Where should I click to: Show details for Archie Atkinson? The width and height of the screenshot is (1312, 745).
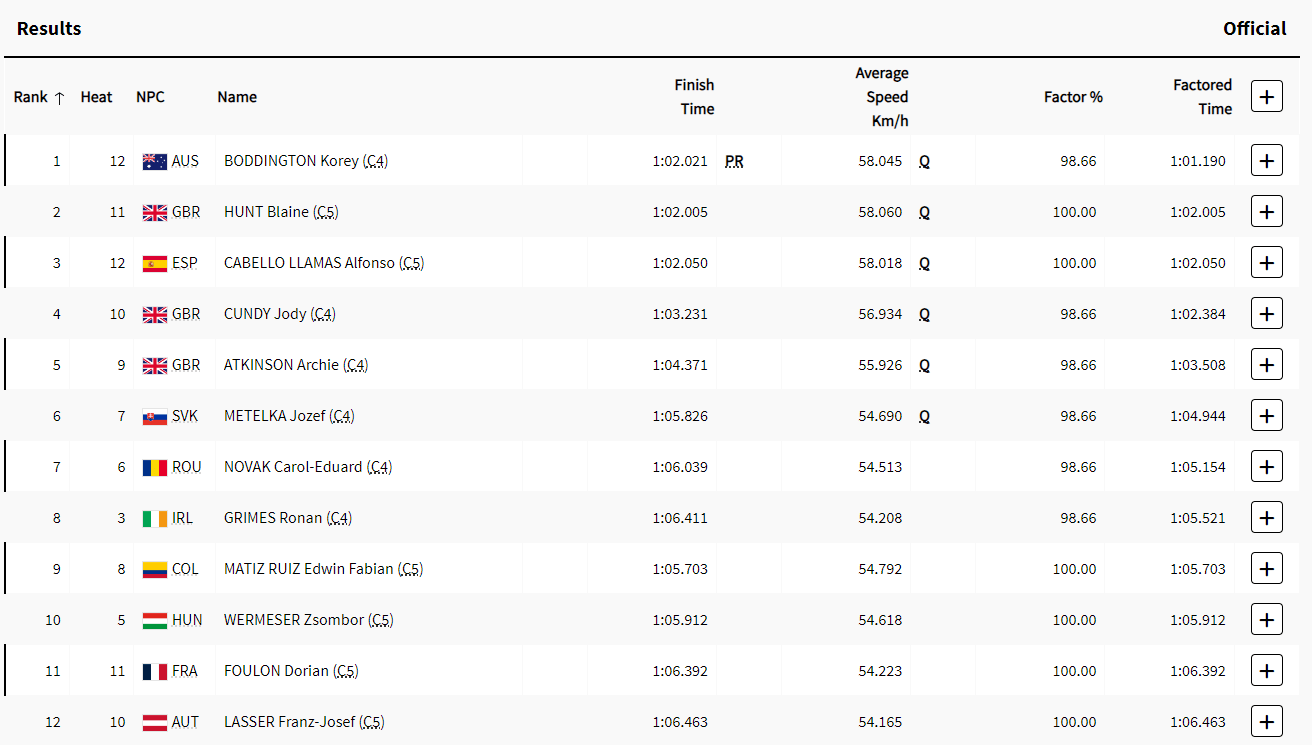click(1266, 365)
